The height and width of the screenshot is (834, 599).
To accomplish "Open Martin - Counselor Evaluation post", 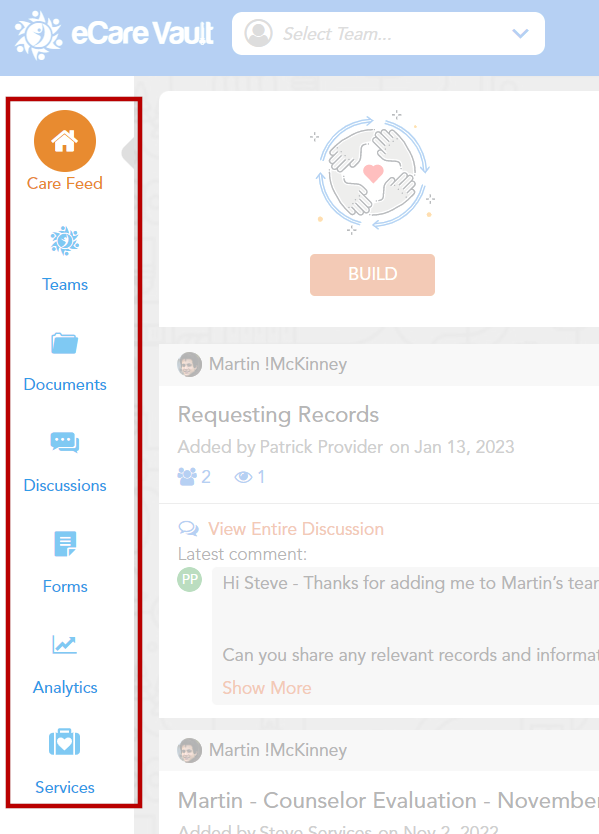I will click(x=388, y=800).
